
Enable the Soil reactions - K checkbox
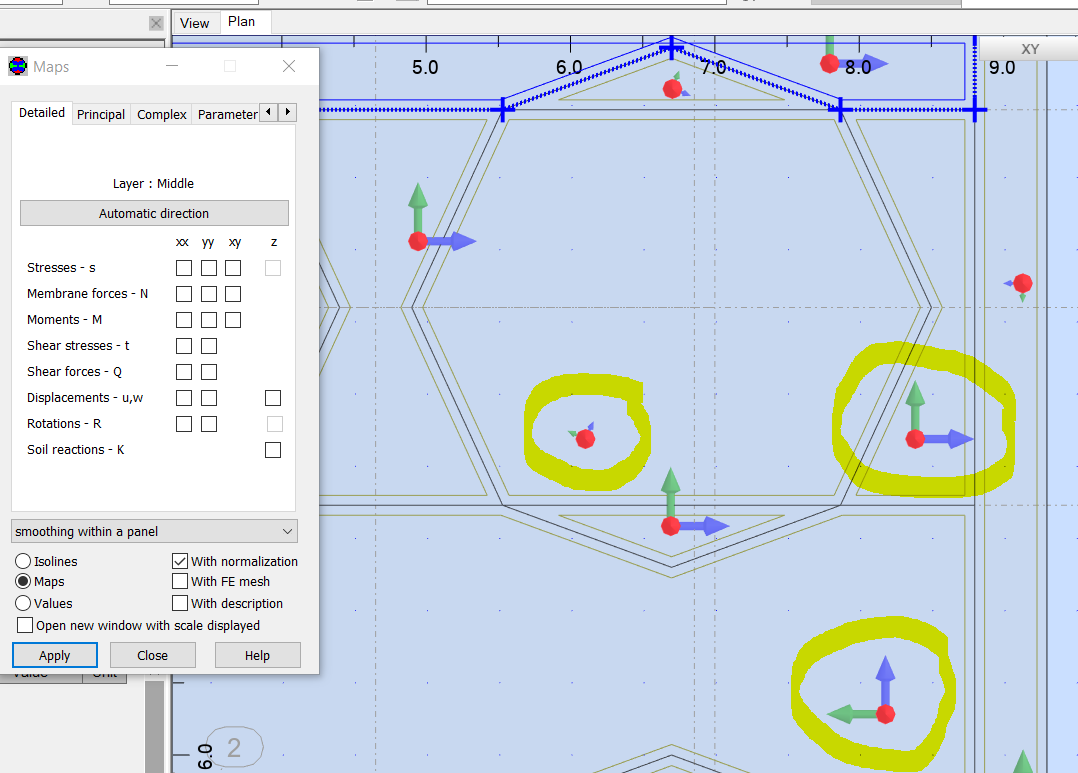tap(273, 449)
